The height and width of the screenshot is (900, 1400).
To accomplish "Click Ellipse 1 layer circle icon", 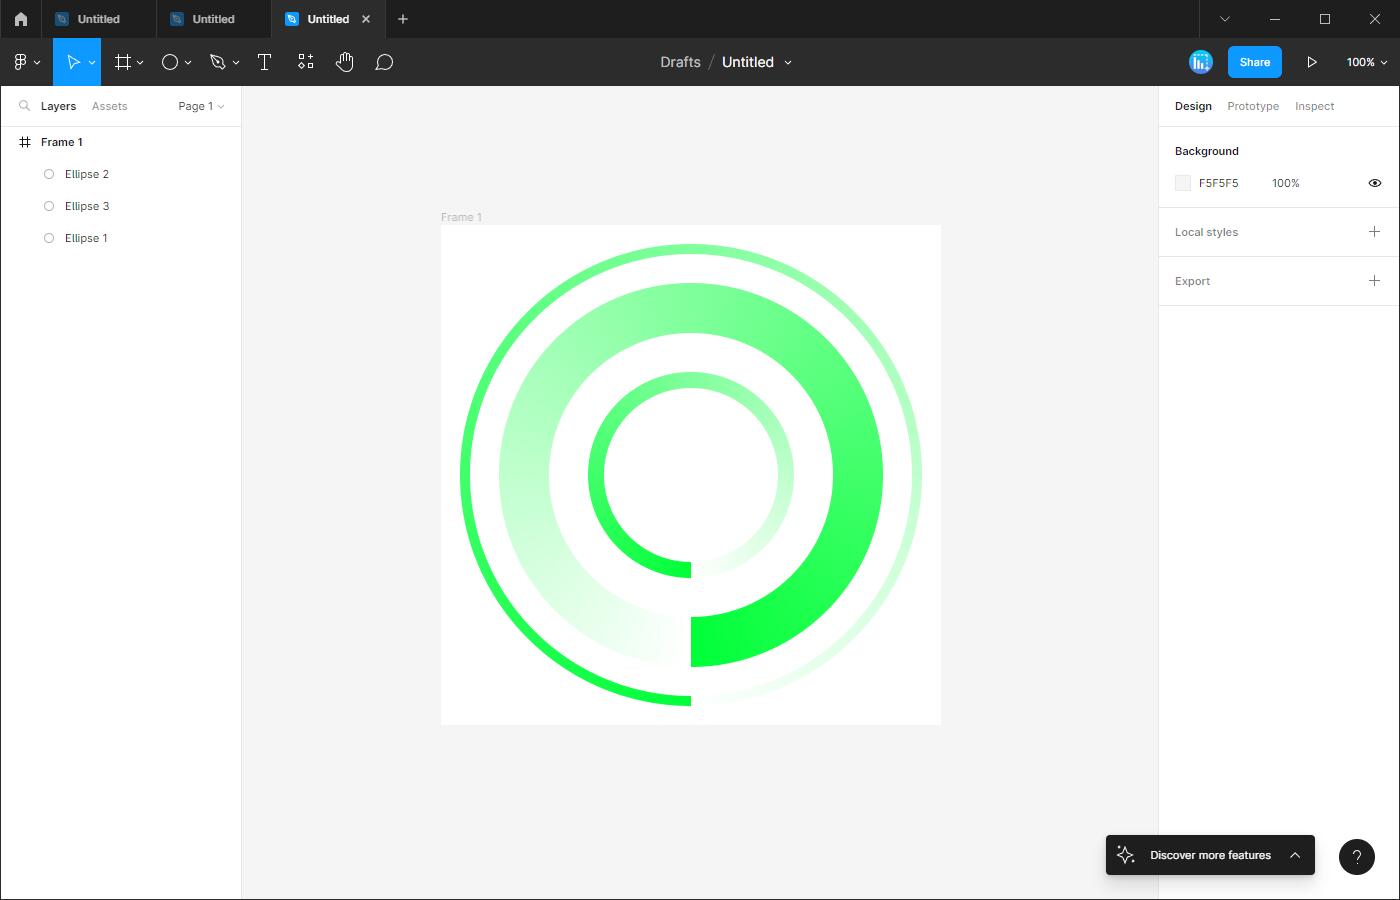I will [x=49, y=238].
